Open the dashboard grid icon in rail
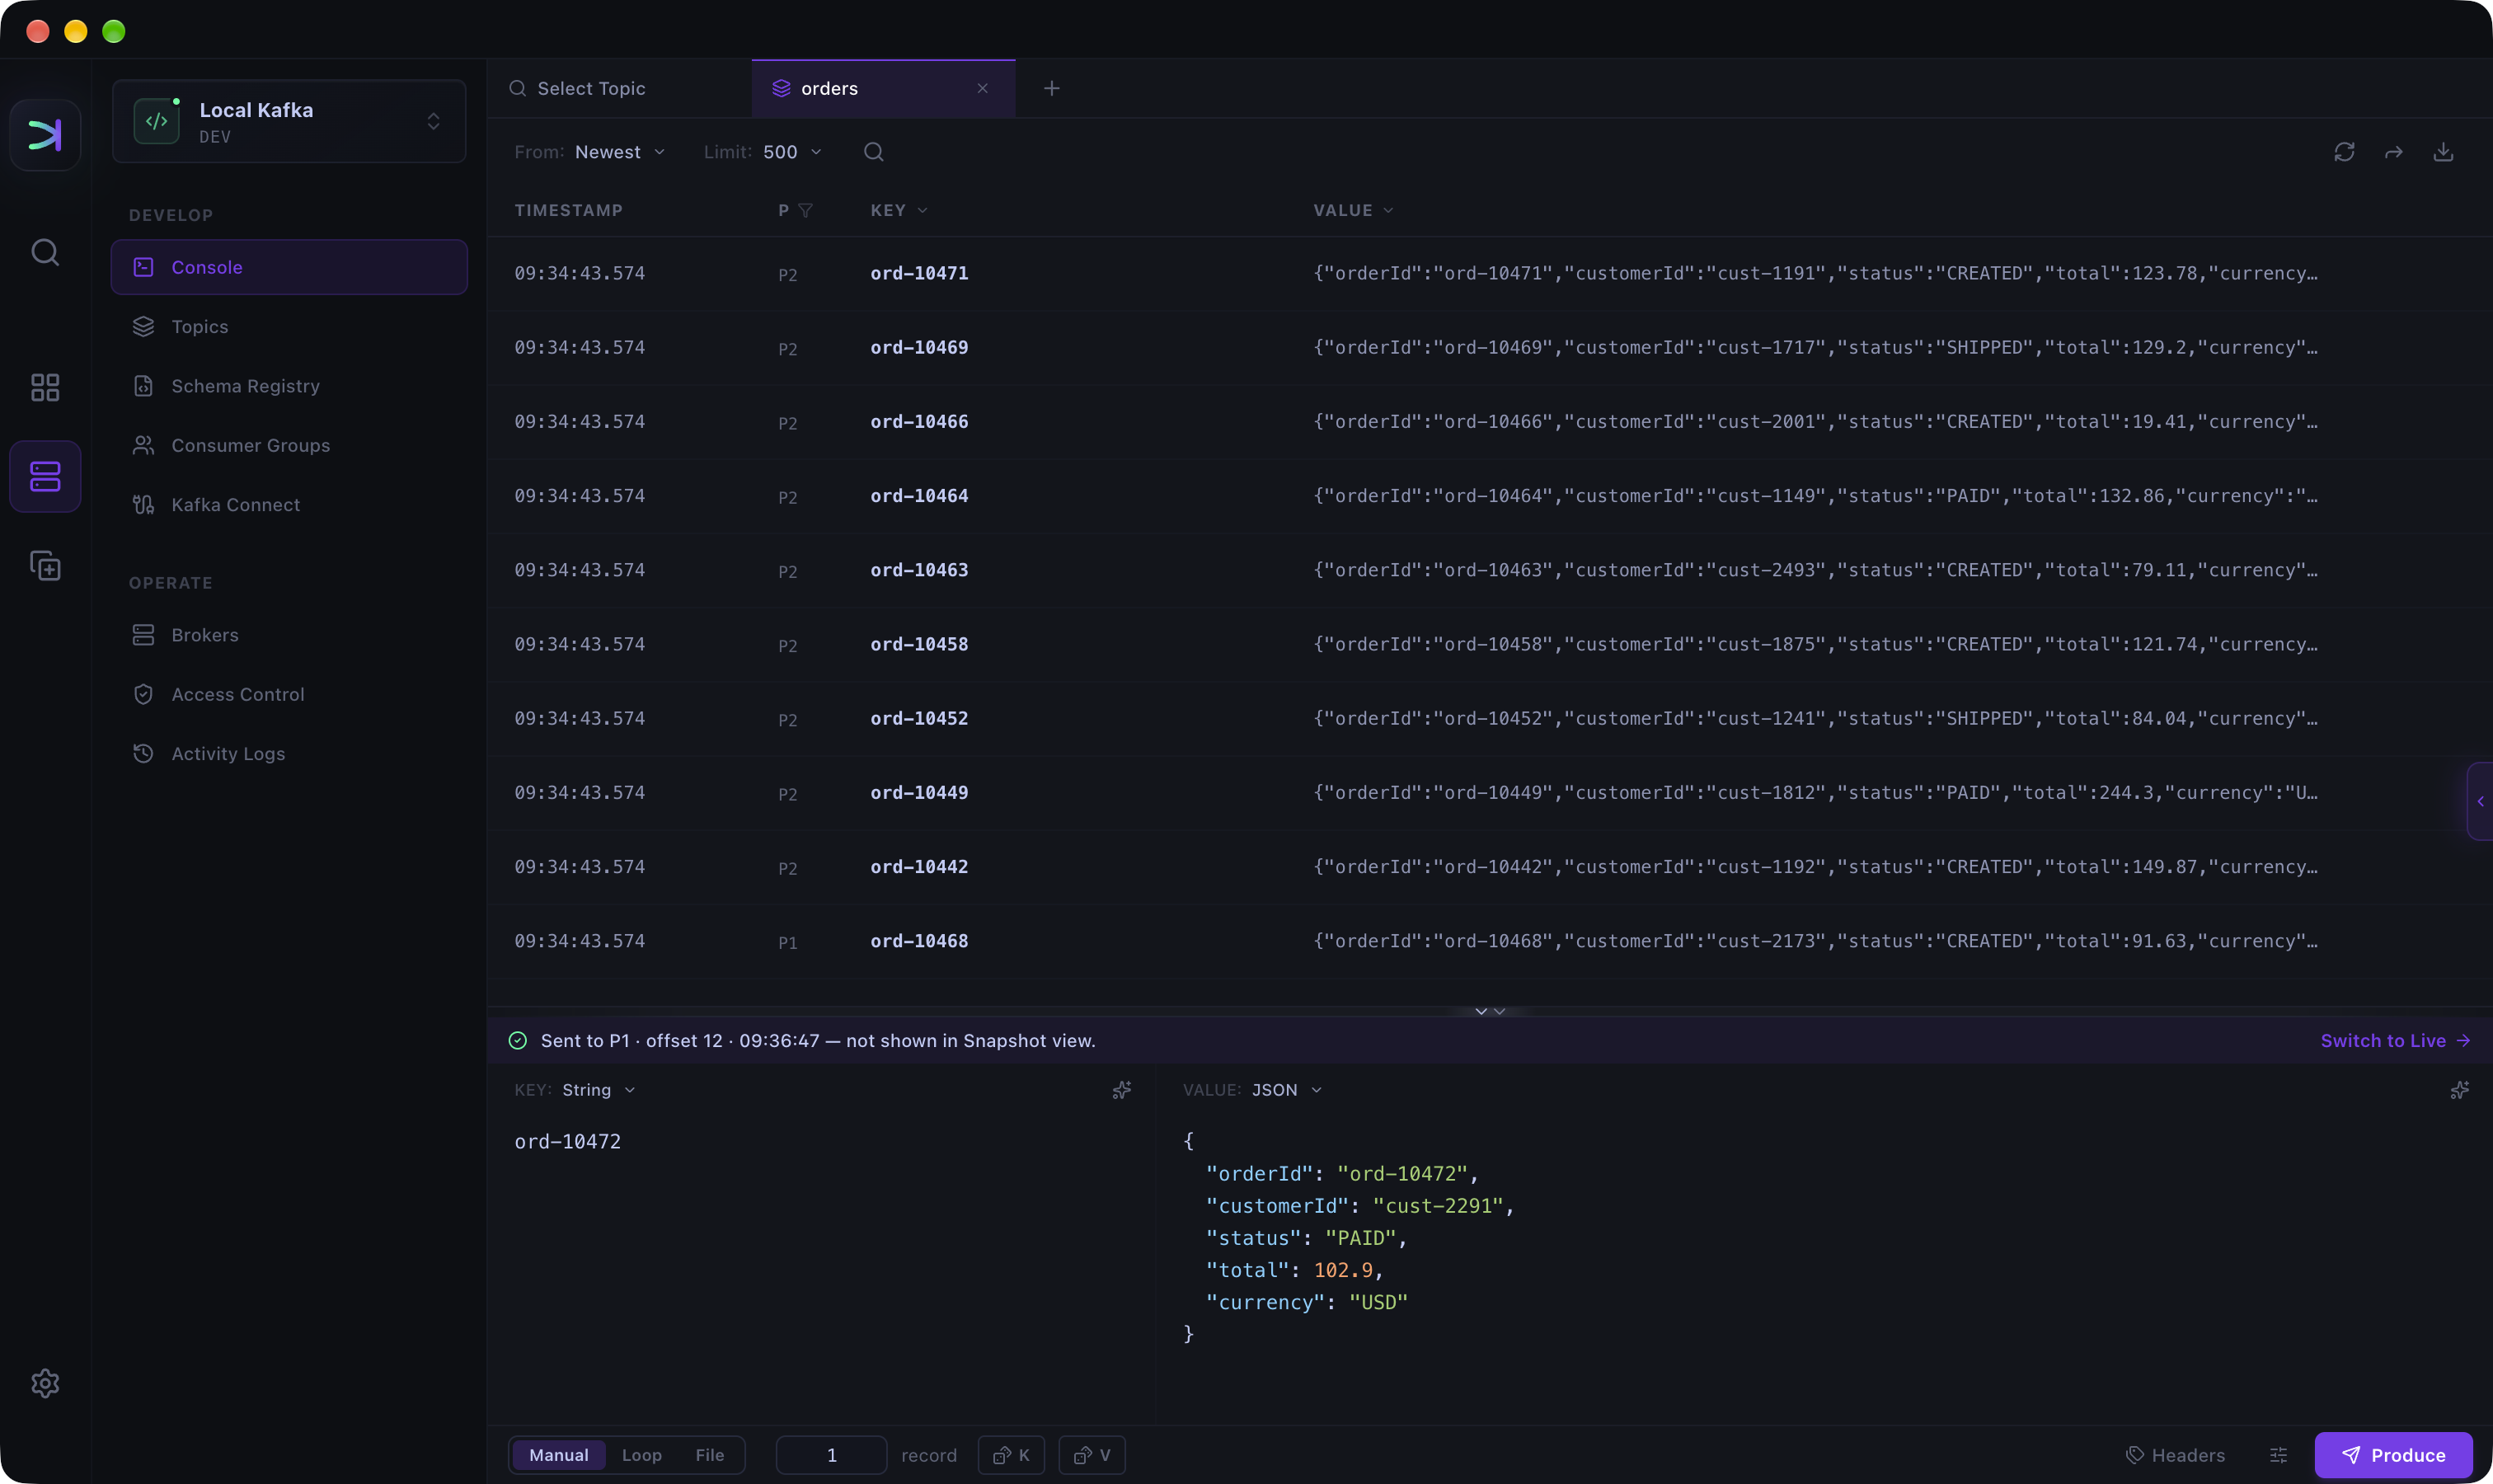2493x1484 pixels. [x=45, y=387]
